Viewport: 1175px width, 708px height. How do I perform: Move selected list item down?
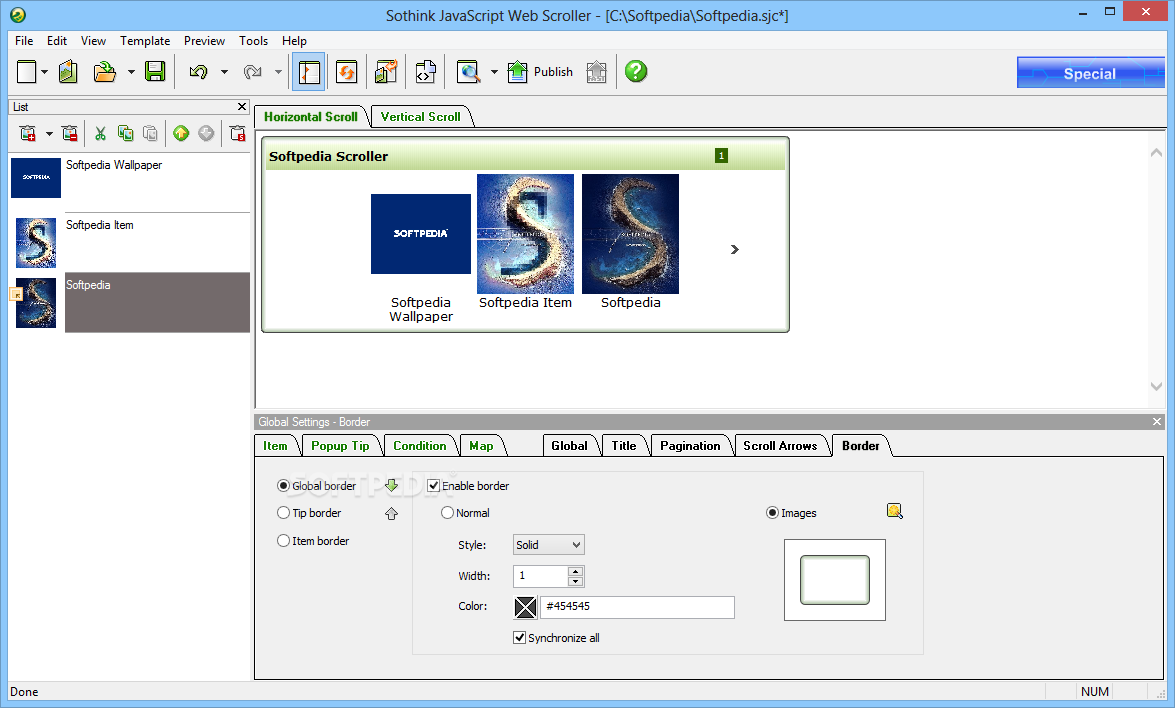pyautogui.click(x=206, y=133)
